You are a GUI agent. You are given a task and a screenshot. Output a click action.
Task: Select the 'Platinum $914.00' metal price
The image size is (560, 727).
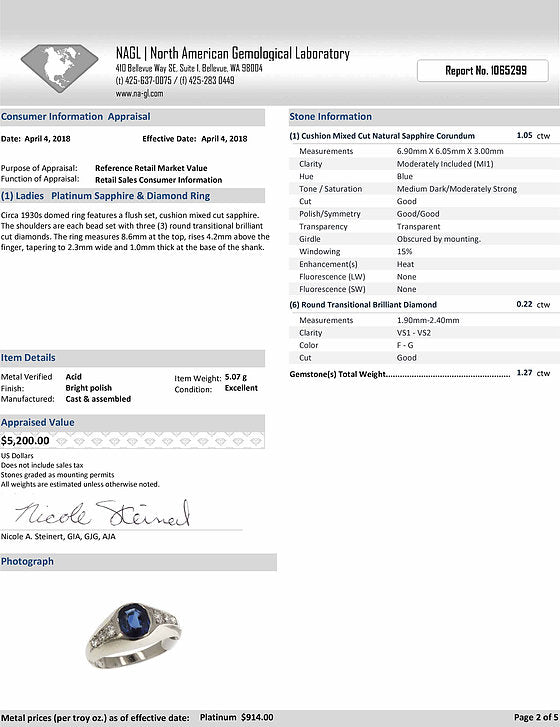coord(236,717)
